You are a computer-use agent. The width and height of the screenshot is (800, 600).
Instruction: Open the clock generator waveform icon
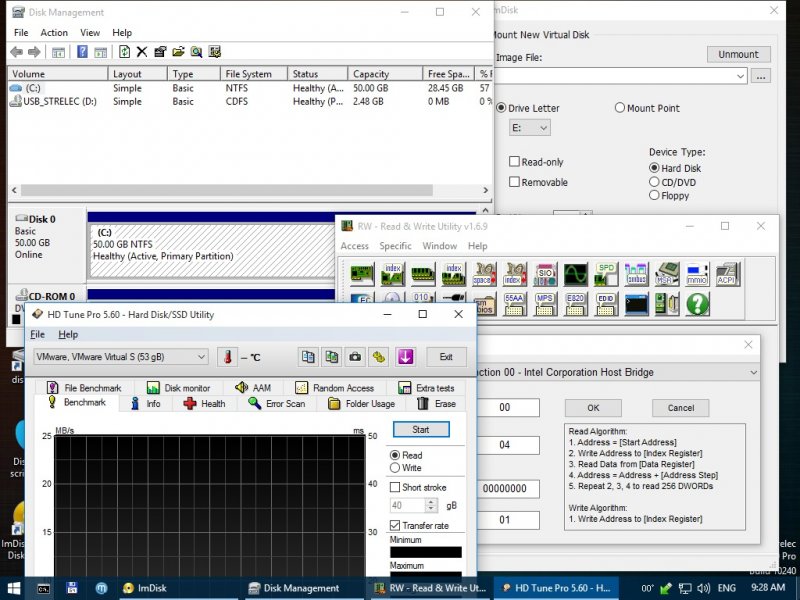[x=576, y=274]
